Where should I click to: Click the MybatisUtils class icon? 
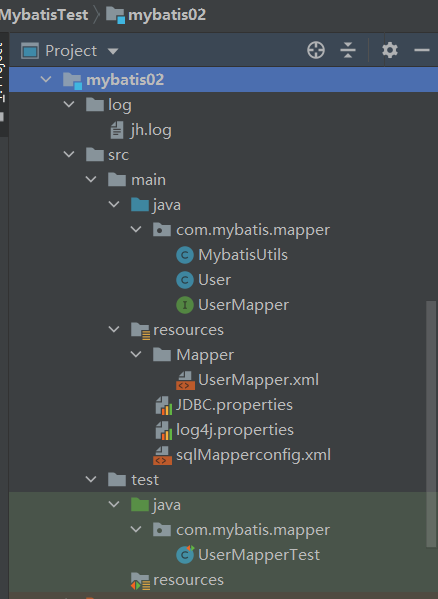[185, 255]
